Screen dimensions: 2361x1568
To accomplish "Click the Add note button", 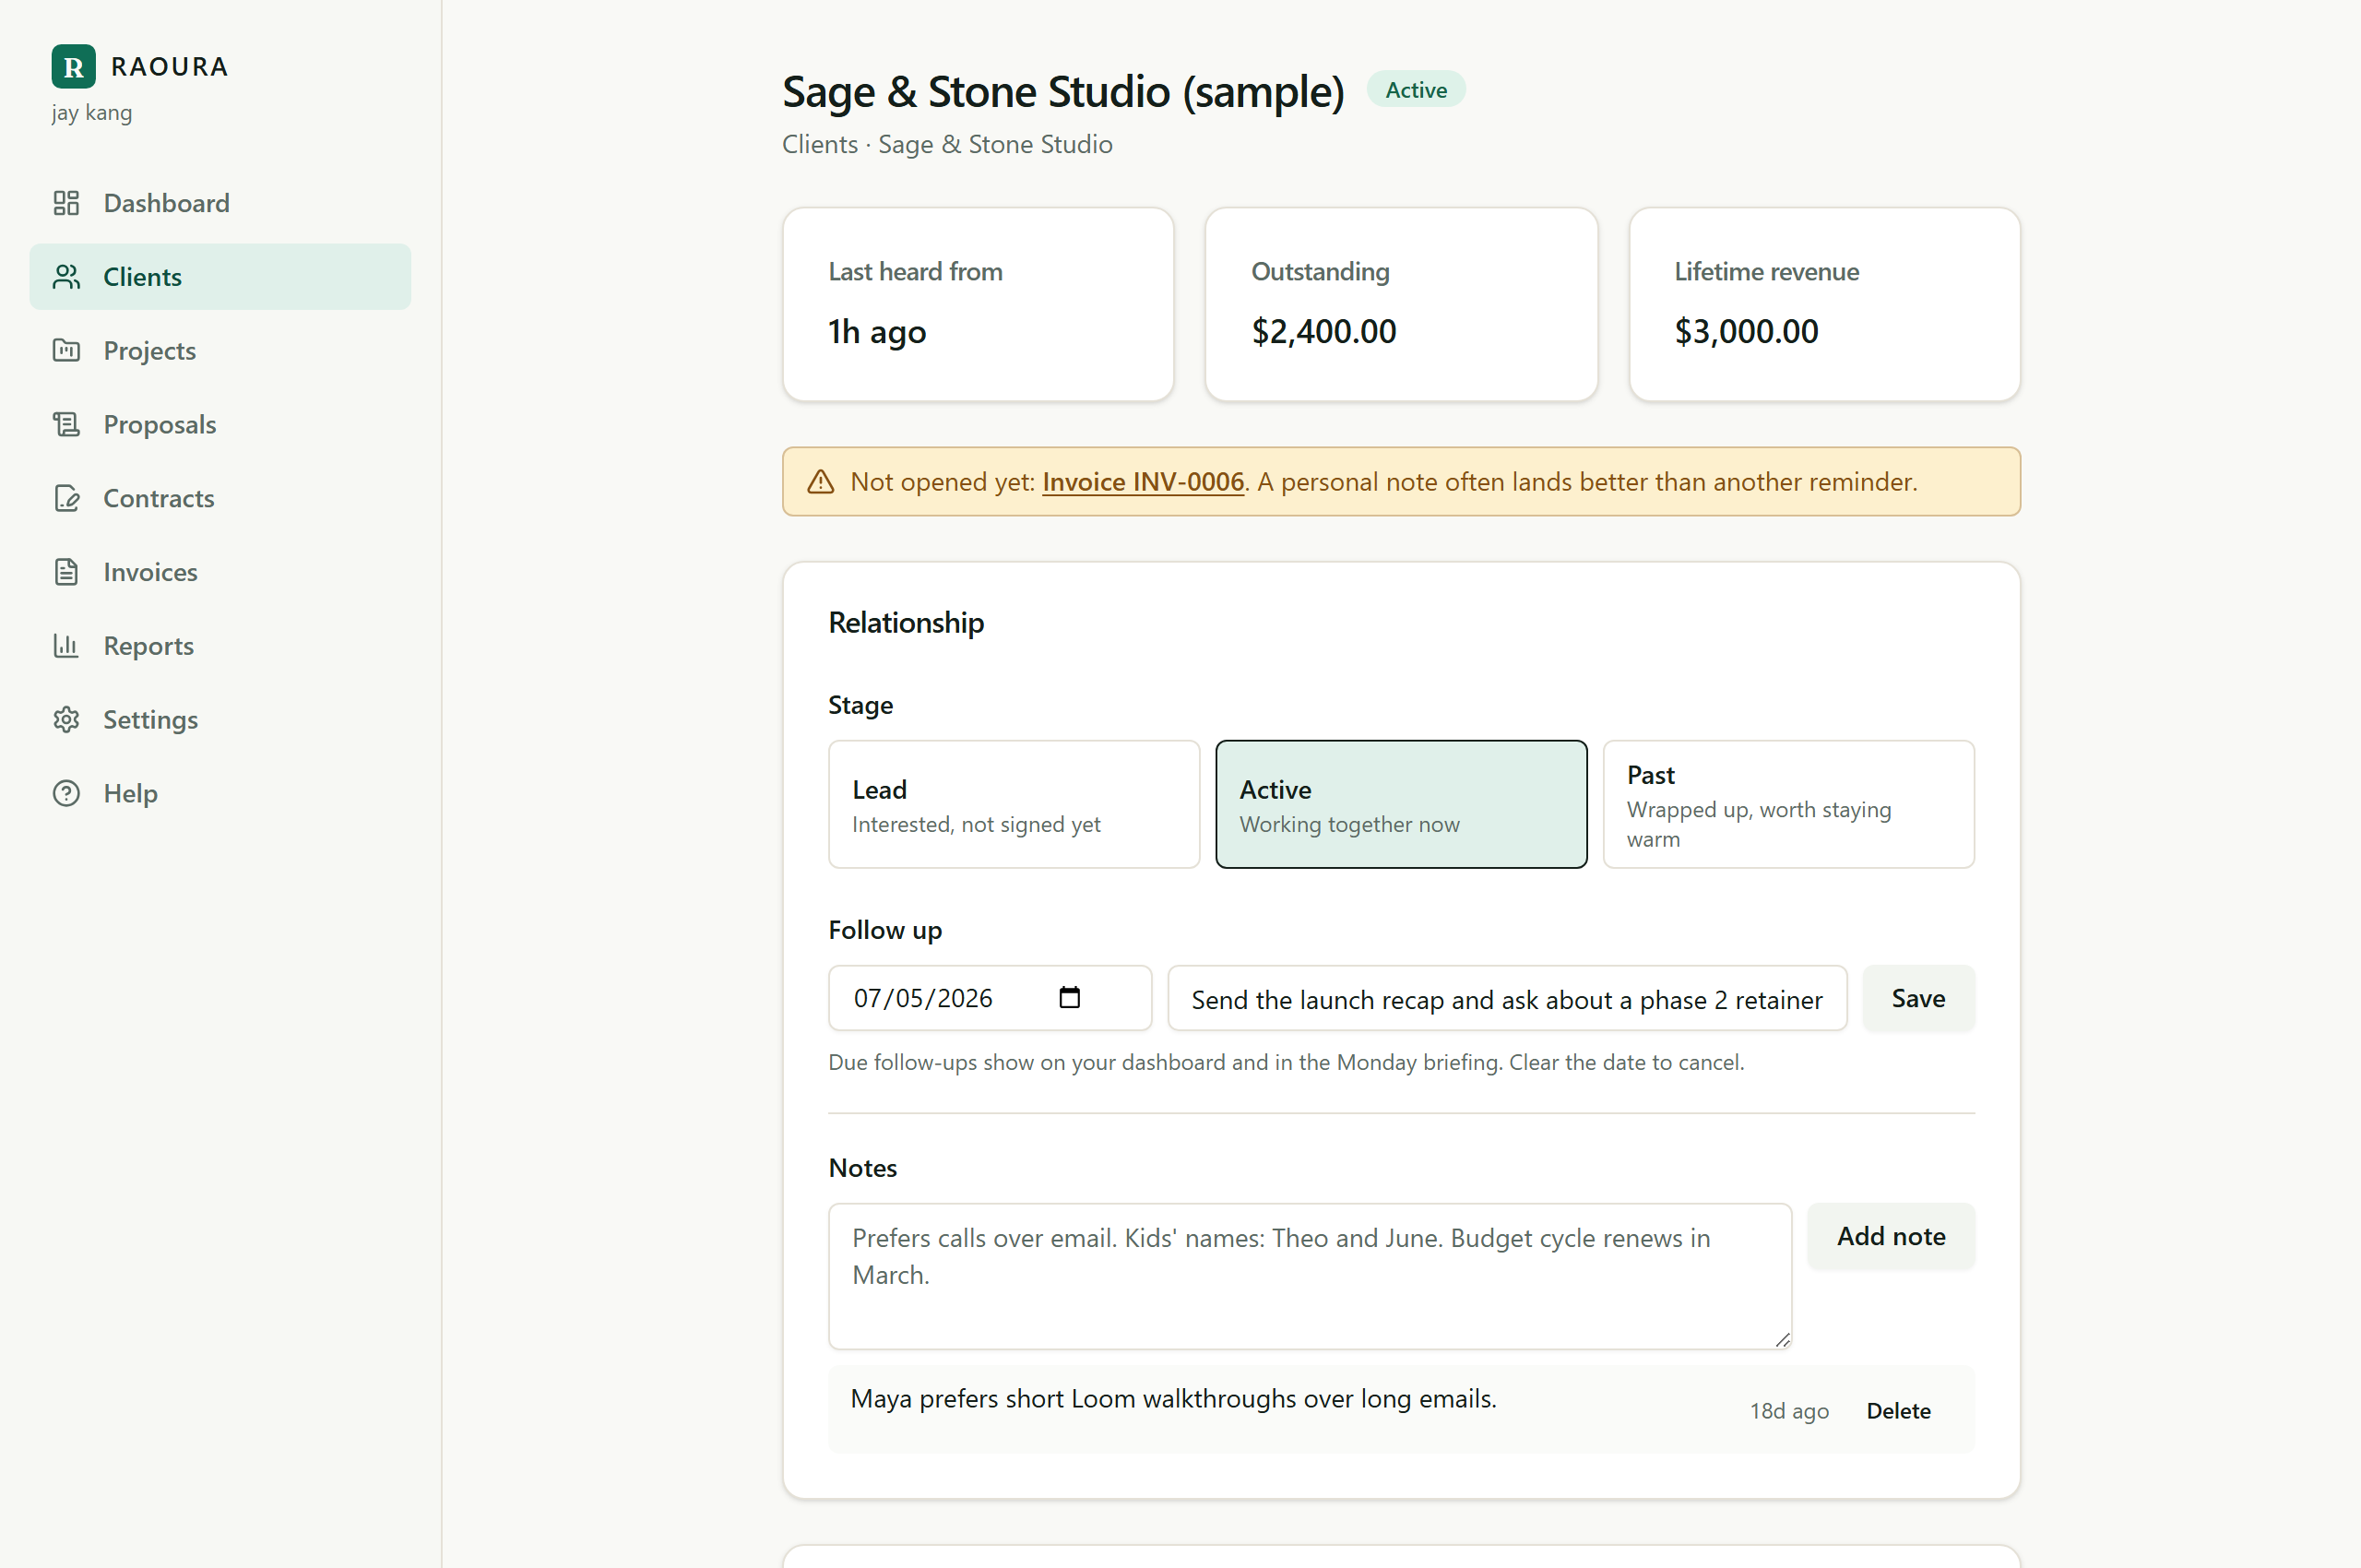I will coord(1891,1237).
